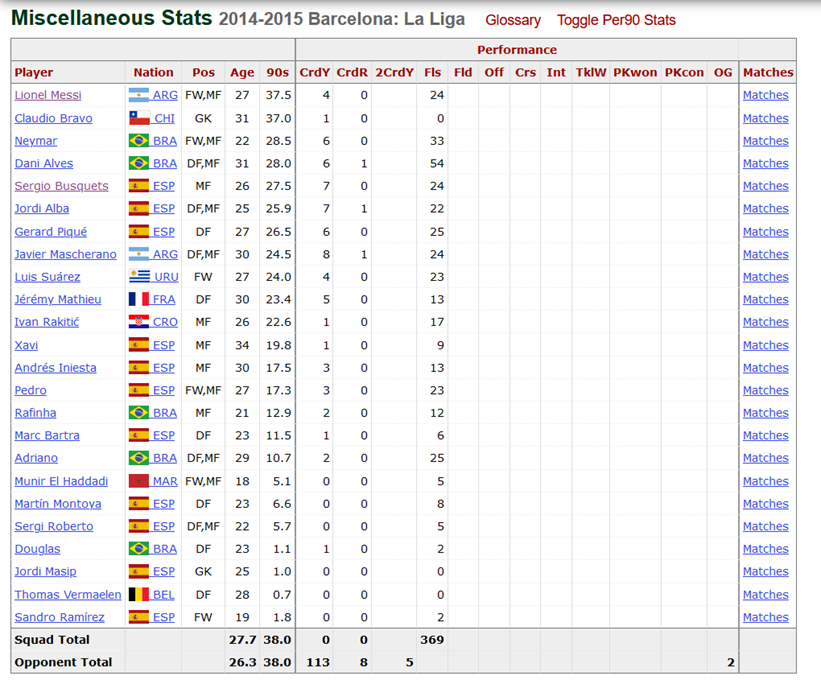Open Matches link for Andrés Iniesta
Viewport: 821px width, 680px height.
[x=765, y=367]
